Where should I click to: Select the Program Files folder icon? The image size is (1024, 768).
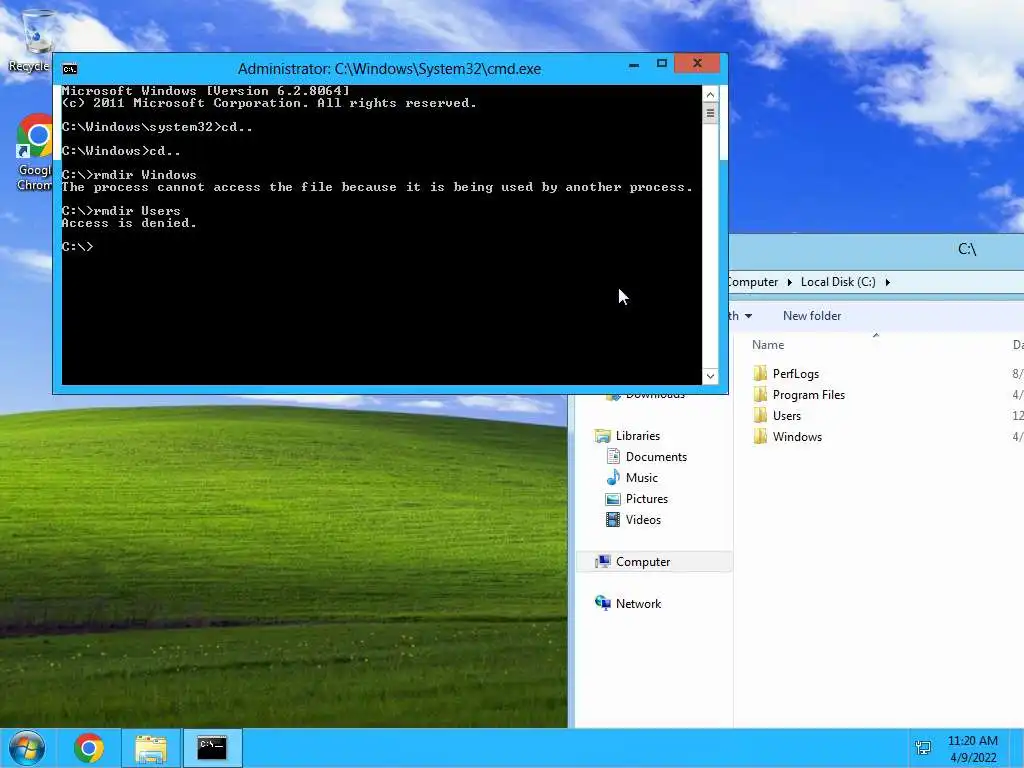(x=760, y=394)
